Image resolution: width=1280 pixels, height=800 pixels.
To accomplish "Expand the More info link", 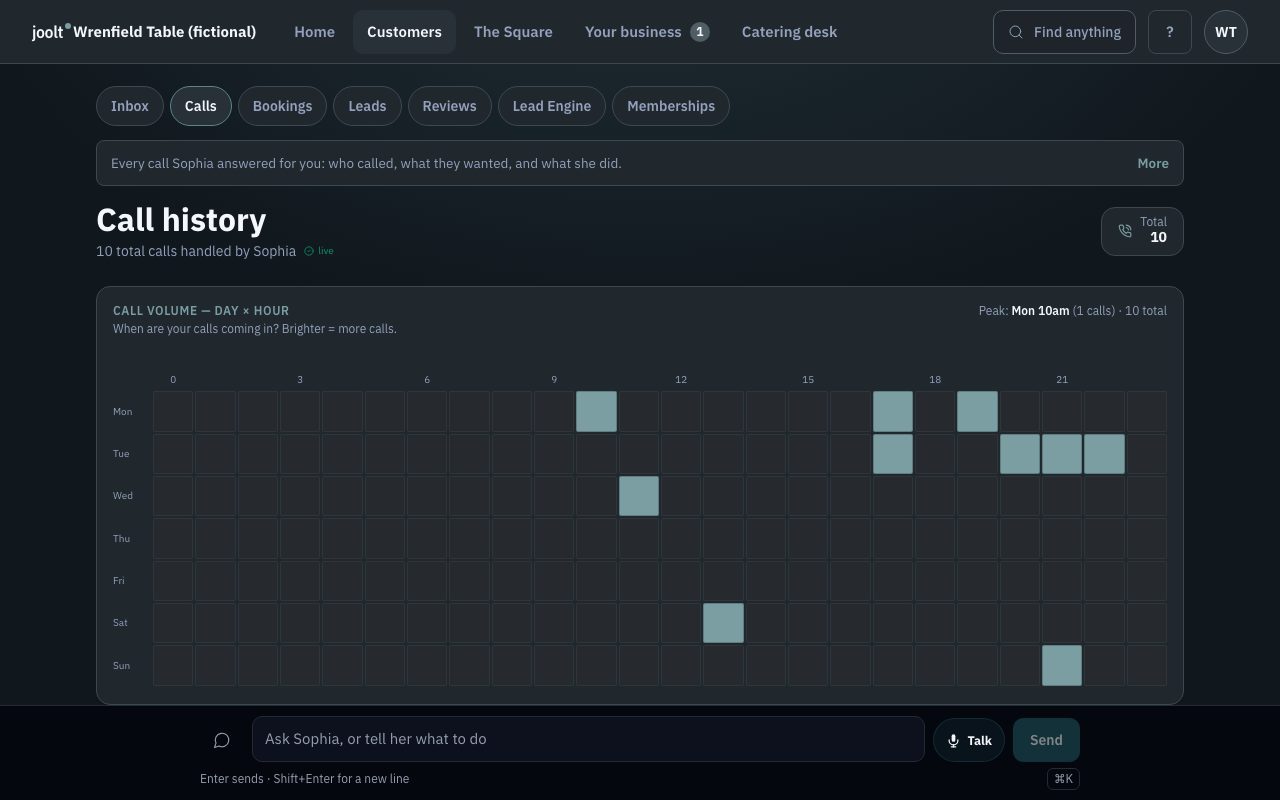I will pyautogui.click(x=1153, y=163).
